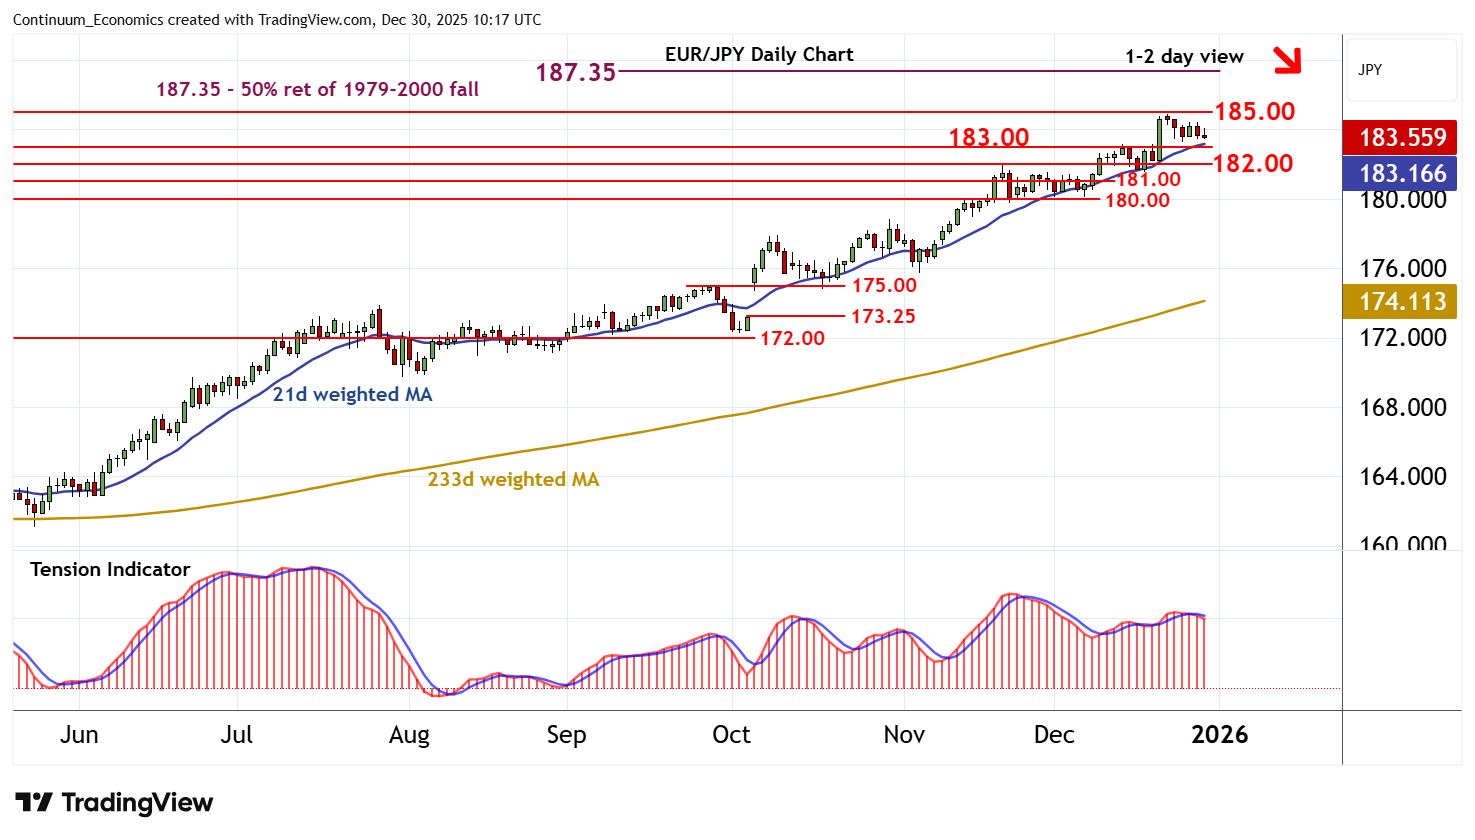The width and height of the screenshot is (1475, 840).
Task: Select the '21d weighted MA' label
Action: pos(352,395)
